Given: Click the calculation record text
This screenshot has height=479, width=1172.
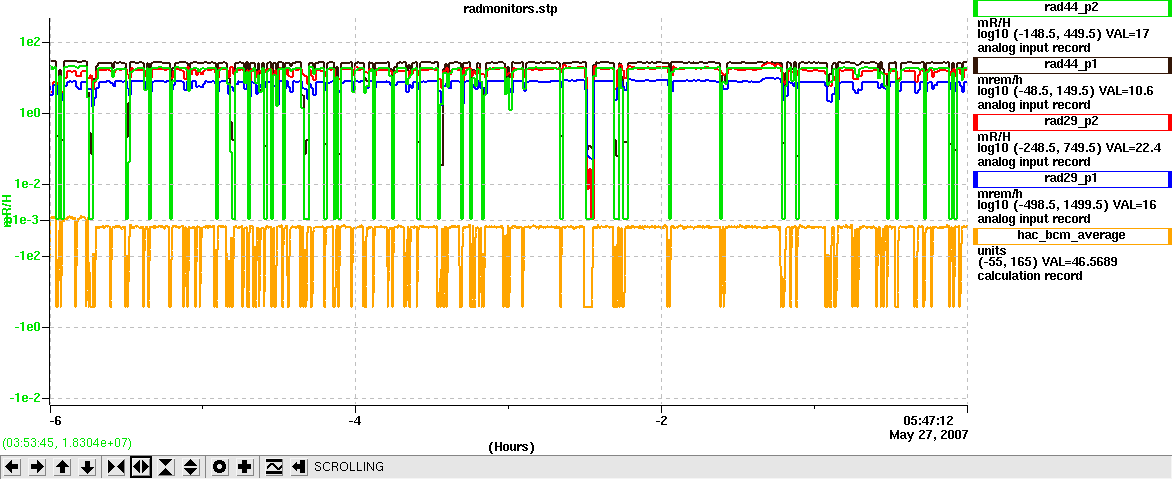Looking at the screenshot, I should pos(1030,276).
